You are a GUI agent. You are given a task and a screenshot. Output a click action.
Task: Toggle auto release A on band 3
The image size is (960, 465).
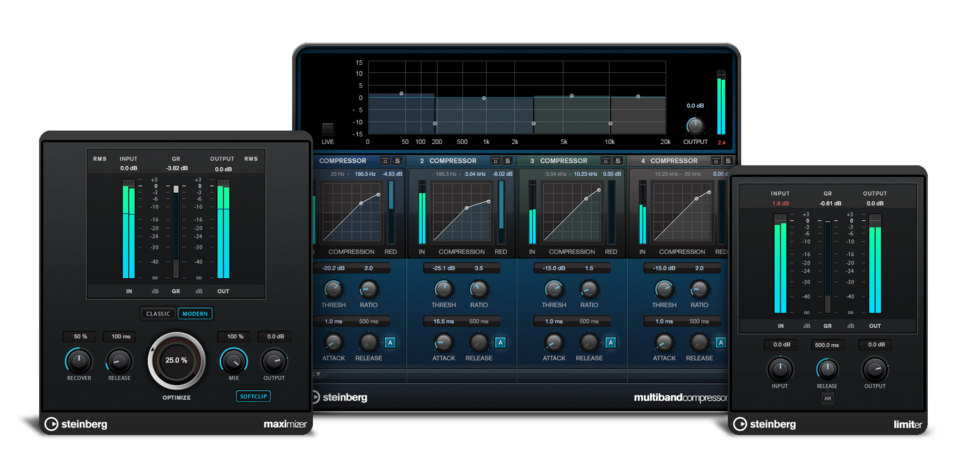[x=610, y=343]
